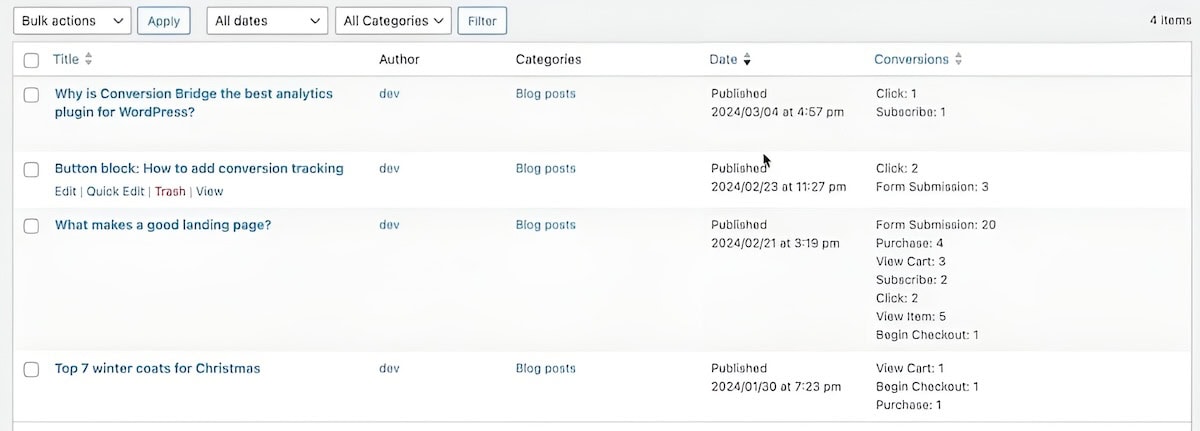
Task: Trash the Button block post
Action: [170, 191]
